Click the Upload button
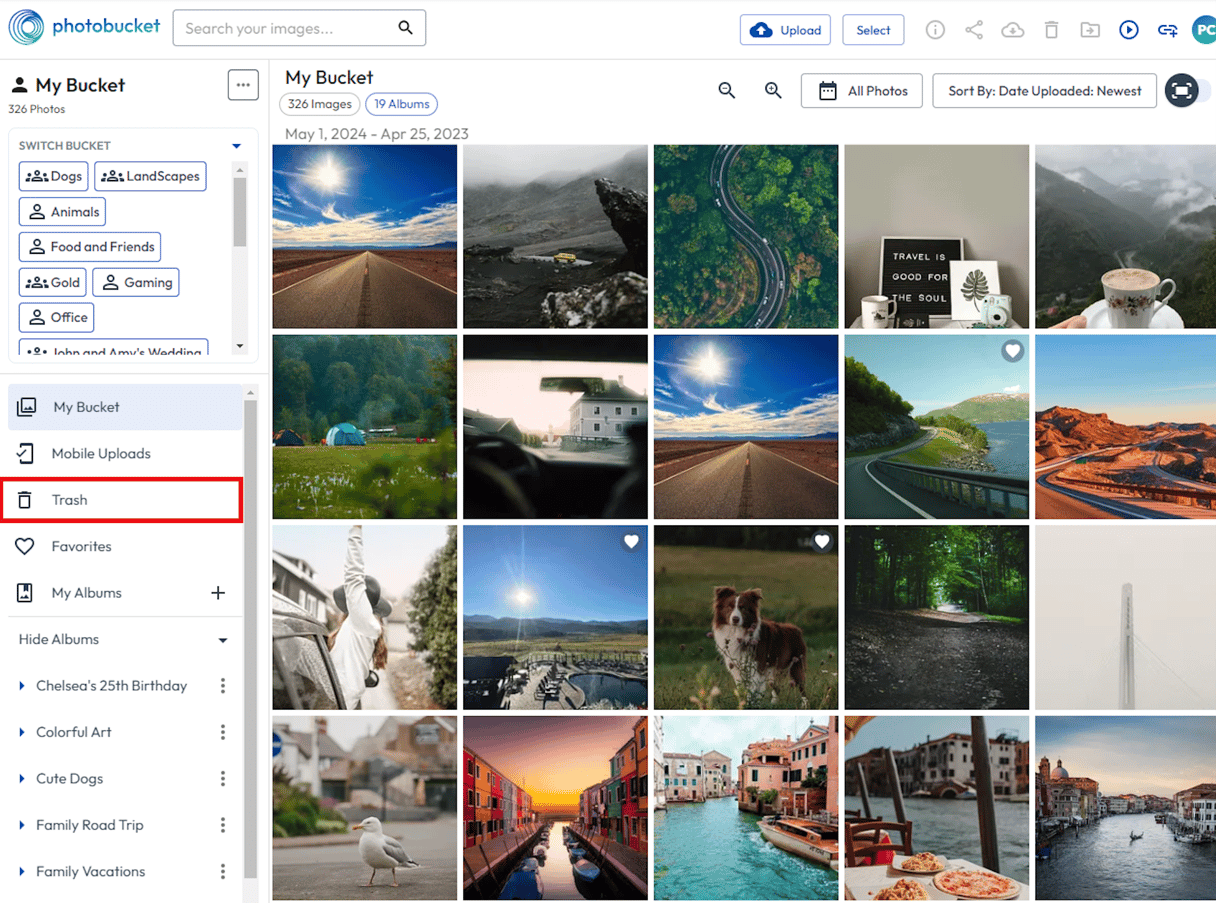Image resolution: width=1216 pixels, height=903 pixels. click(786, 30)
